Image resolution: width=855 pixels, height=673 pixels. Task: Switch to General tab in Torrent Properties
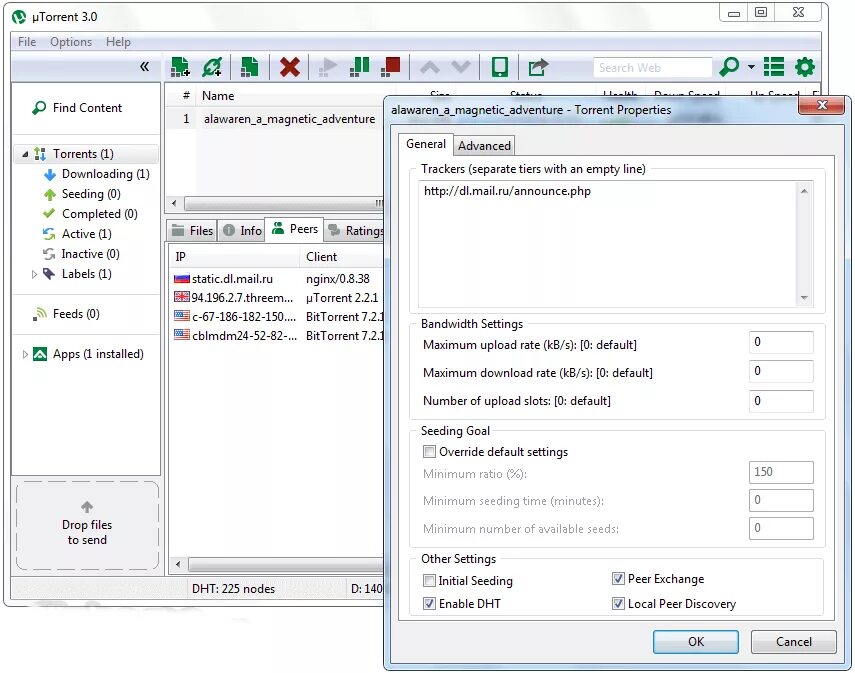[426, 144]
